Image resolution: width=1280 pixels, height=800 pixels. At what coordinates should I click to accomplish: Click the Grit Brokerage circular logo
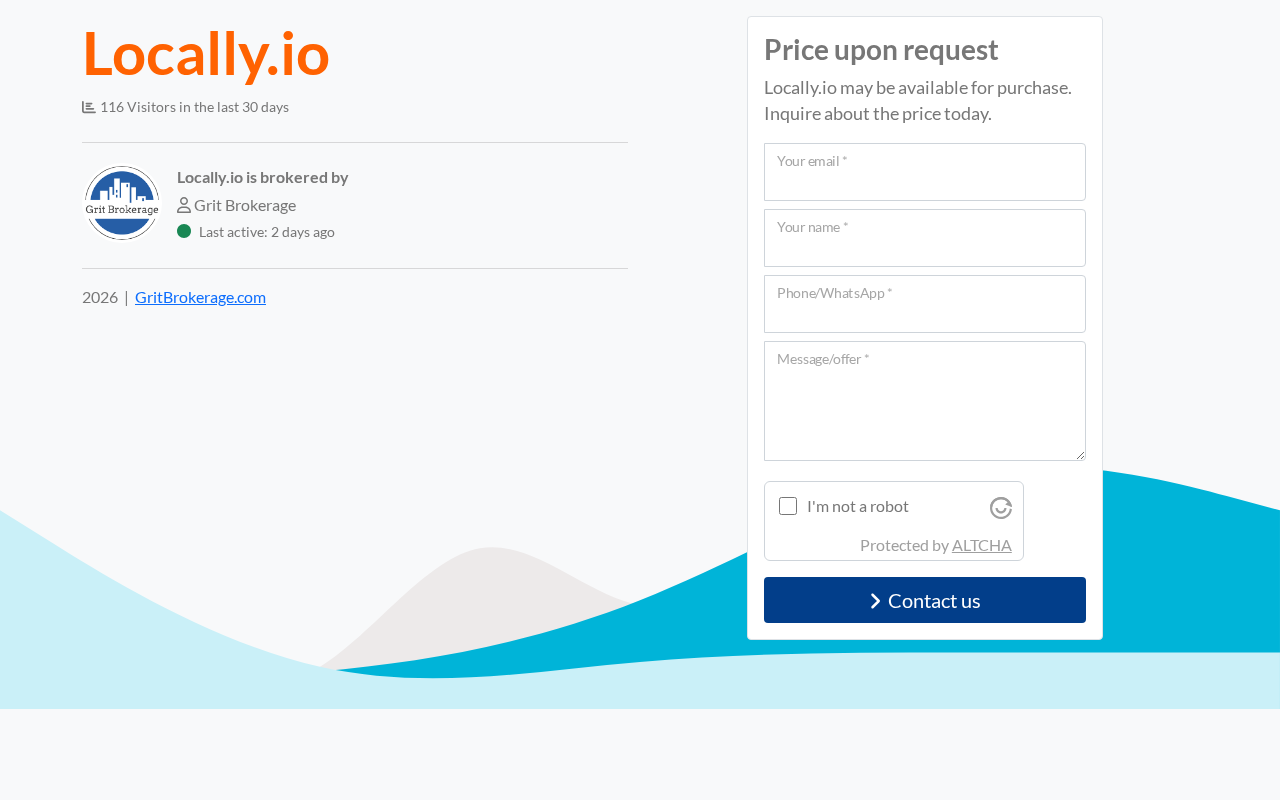[122, 203]
